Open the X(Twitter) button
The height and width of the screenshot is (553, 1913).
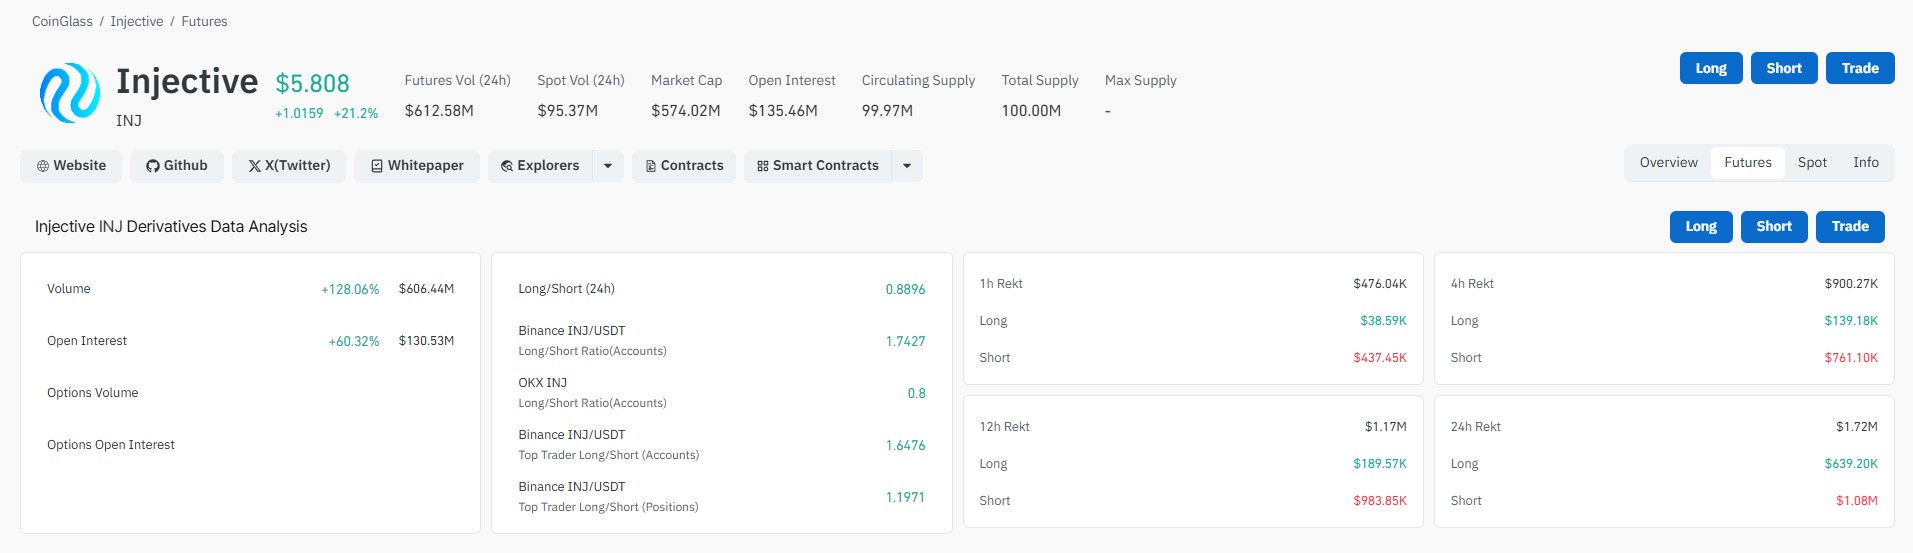click(x=289, y=166)
